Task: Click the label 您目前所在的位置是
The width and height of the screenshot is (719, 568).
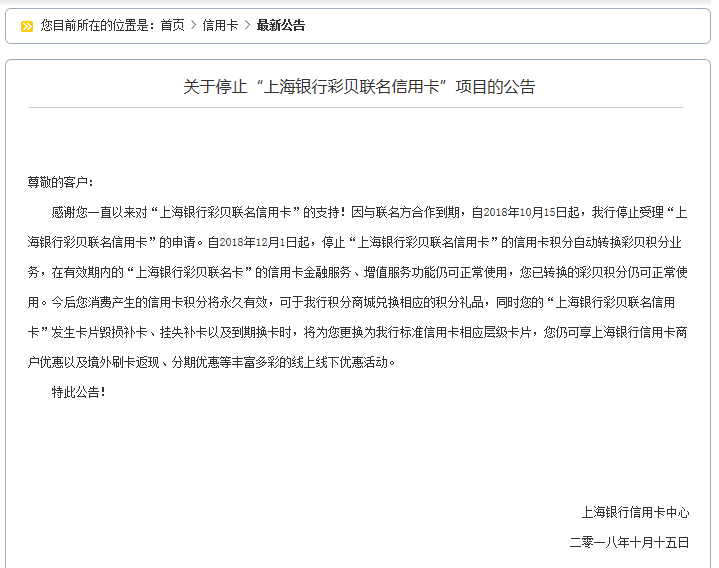Action: pyautogui.click(x=97, y=26)
